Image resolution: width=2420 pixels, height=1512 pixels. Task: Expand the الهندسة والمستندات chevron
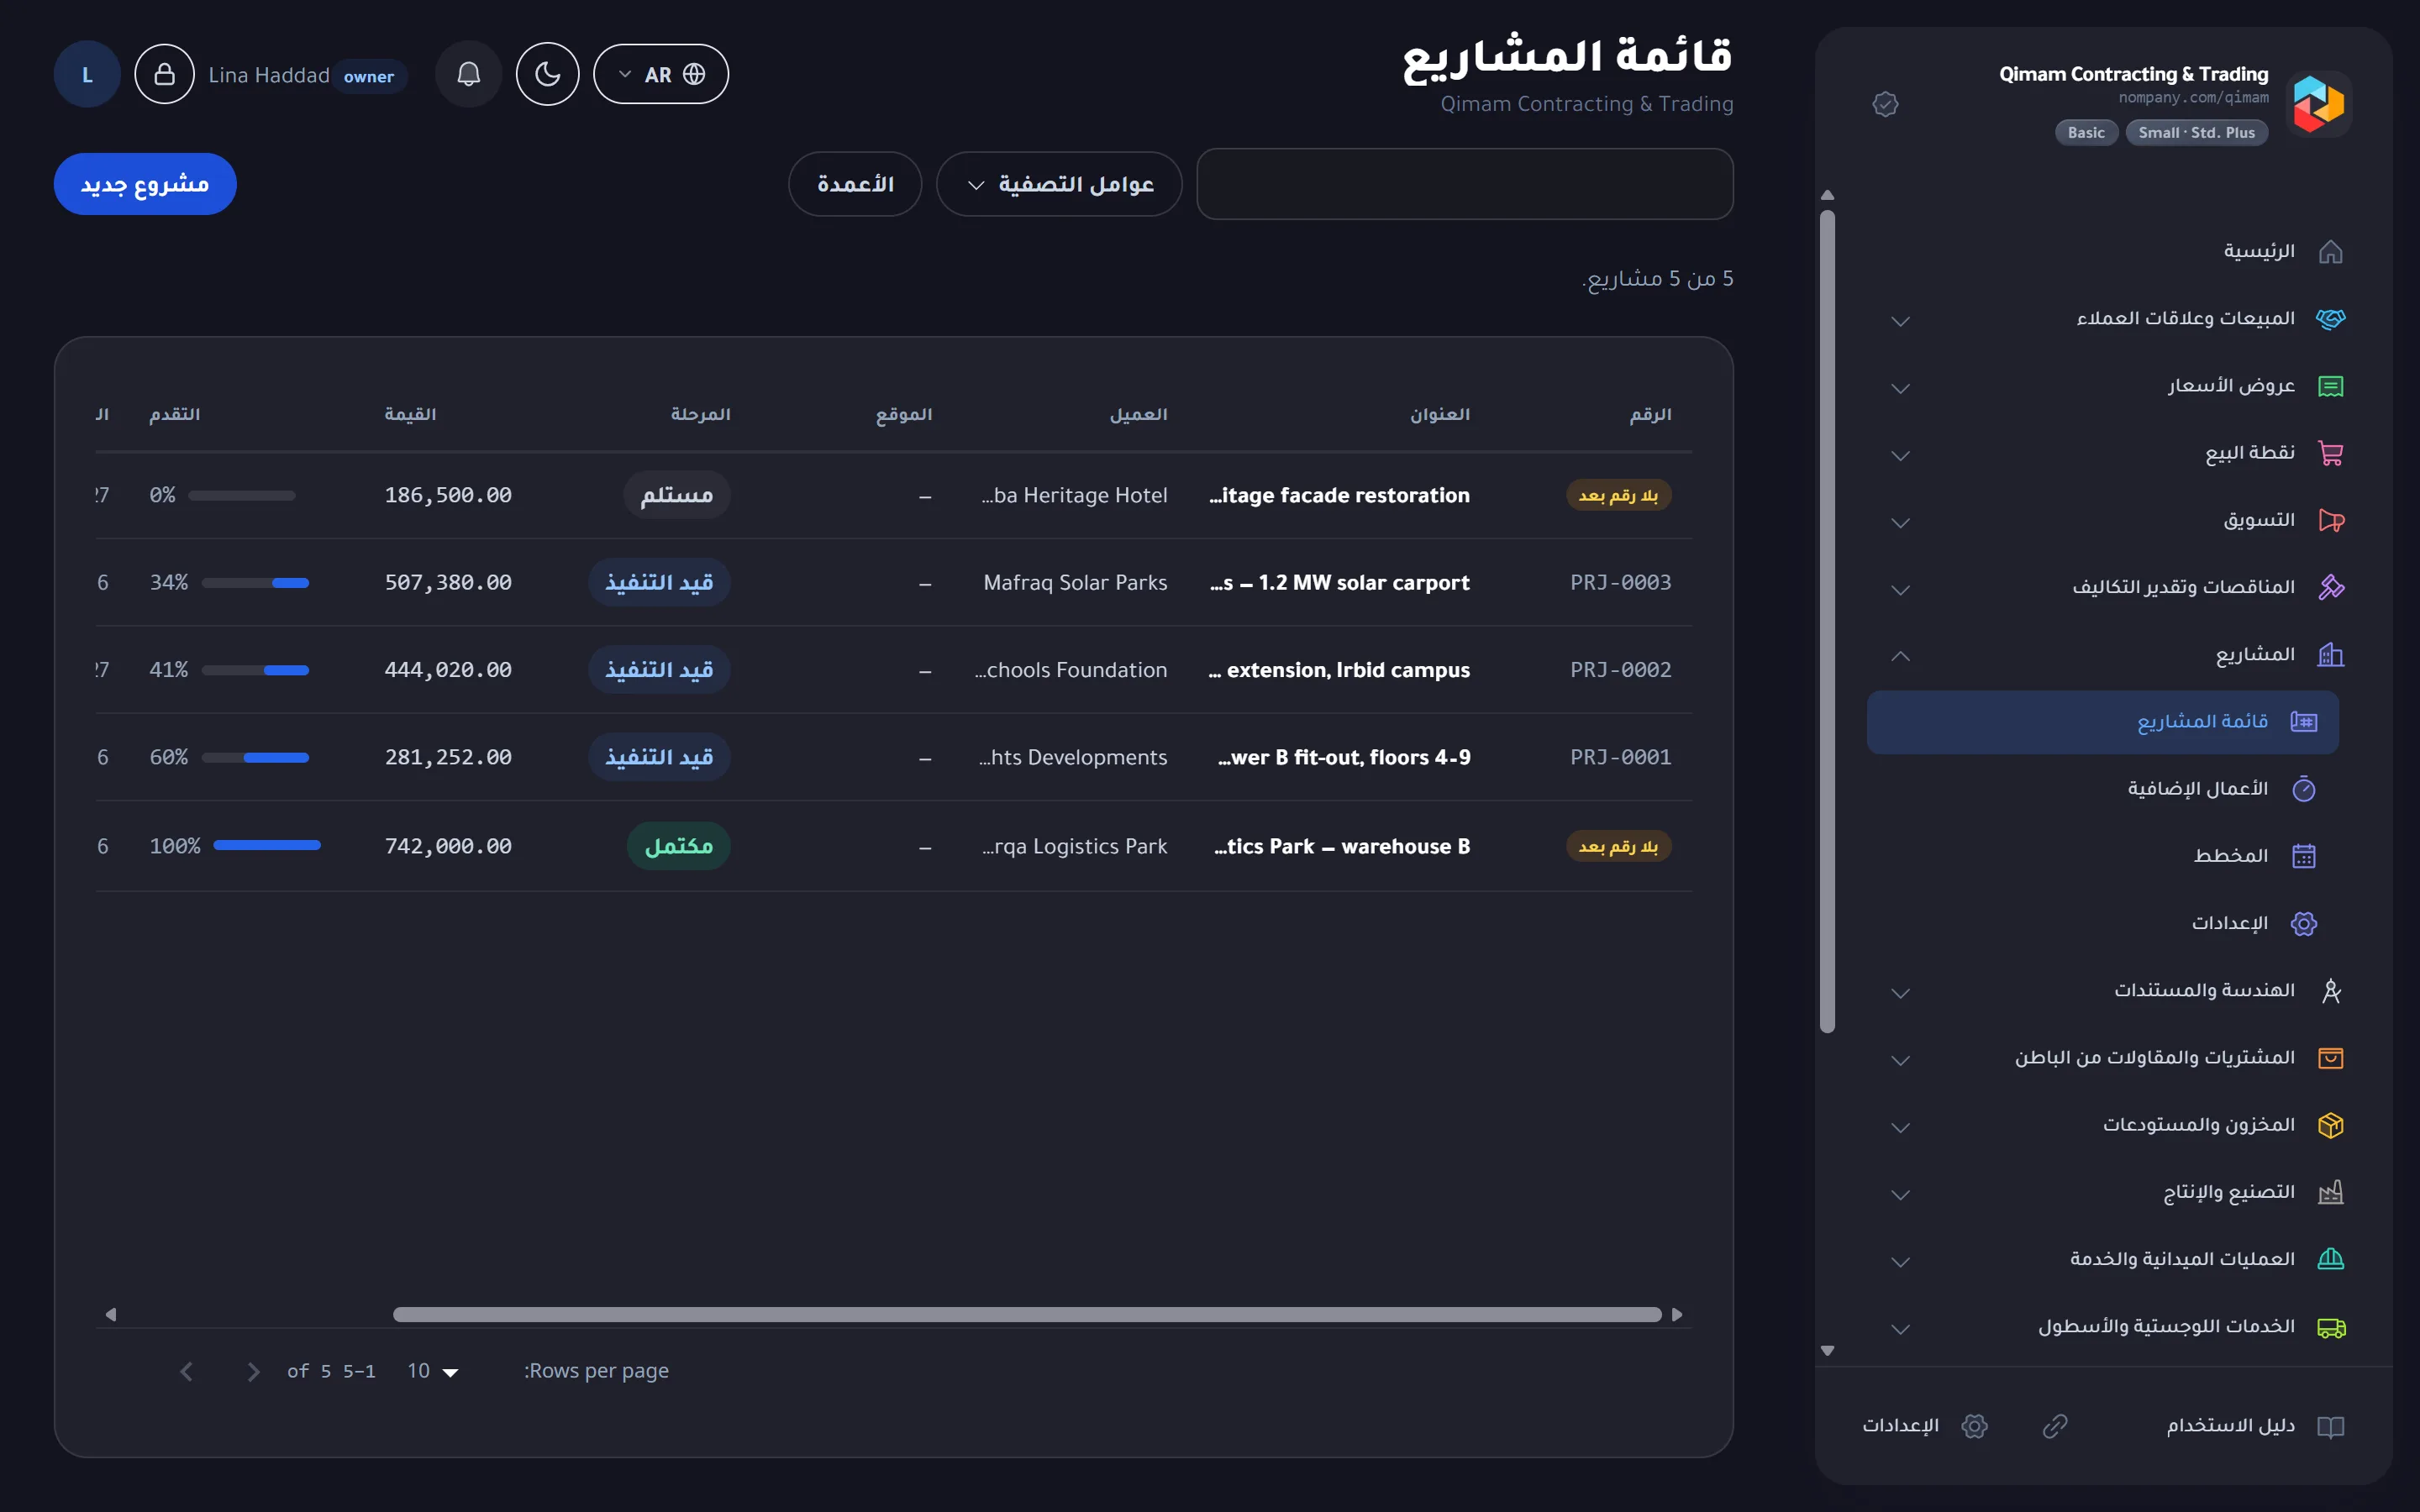tap(1901, 993)
